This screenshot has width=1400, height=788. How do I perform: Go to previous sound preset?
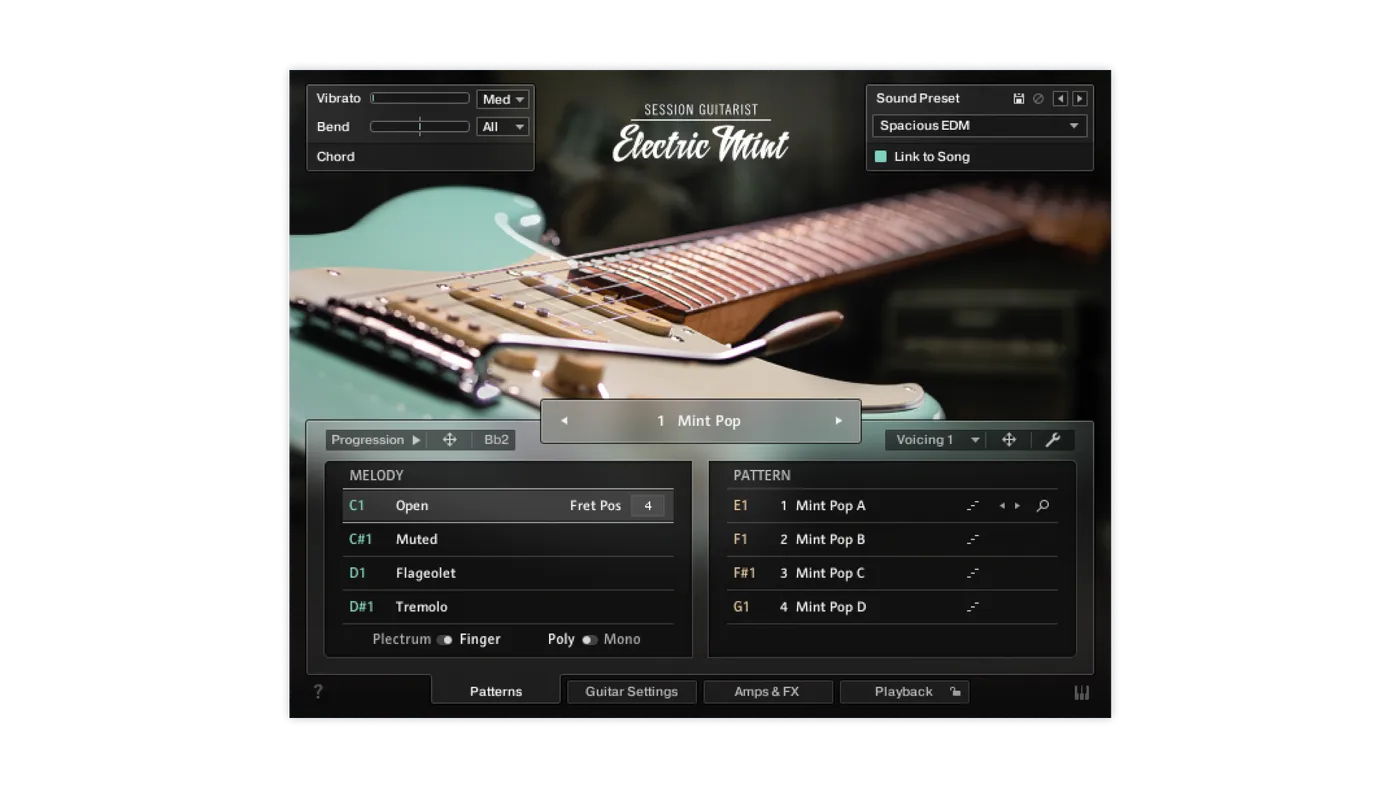pyautogui.click(x=1060, y=99)
